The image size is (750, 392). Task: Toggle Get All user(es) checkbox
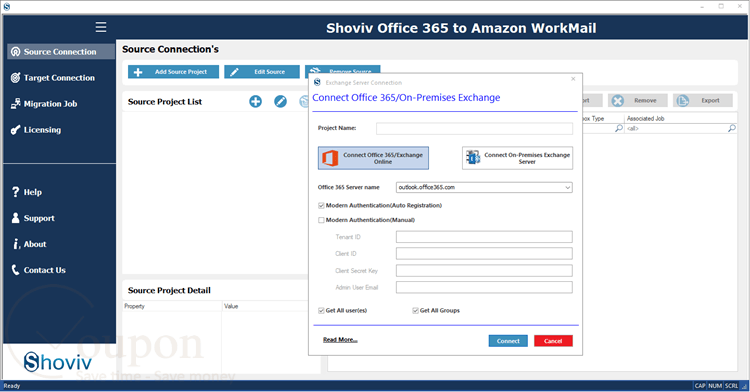[321, 311]
